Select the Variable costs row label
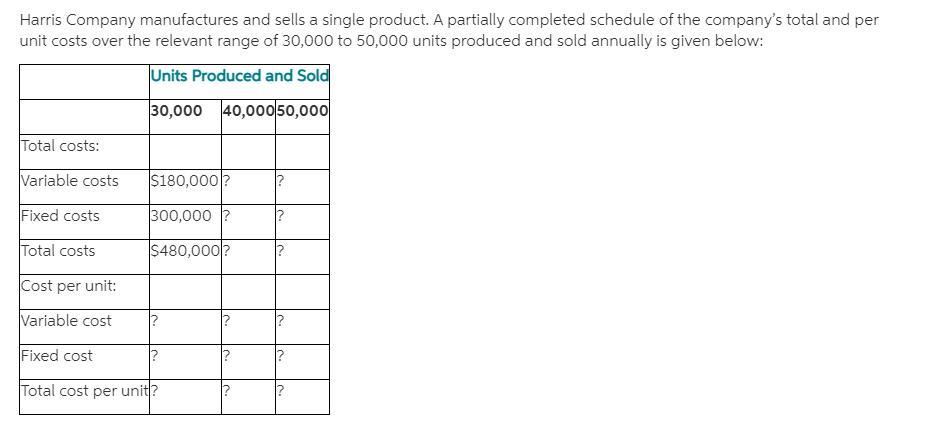Viewport: 926px width, 421px height. tap(70, 181)
